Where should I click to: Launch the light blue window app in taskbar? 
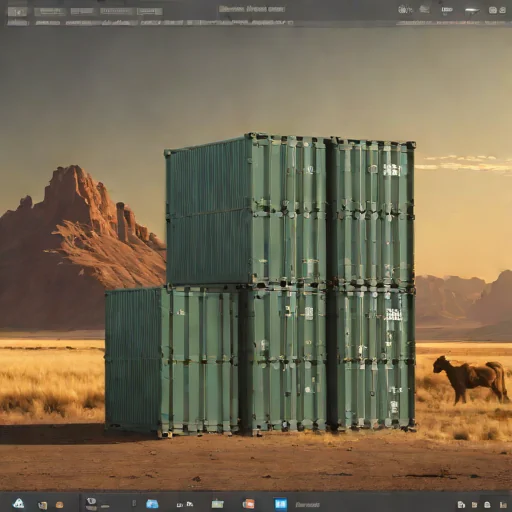152,504
